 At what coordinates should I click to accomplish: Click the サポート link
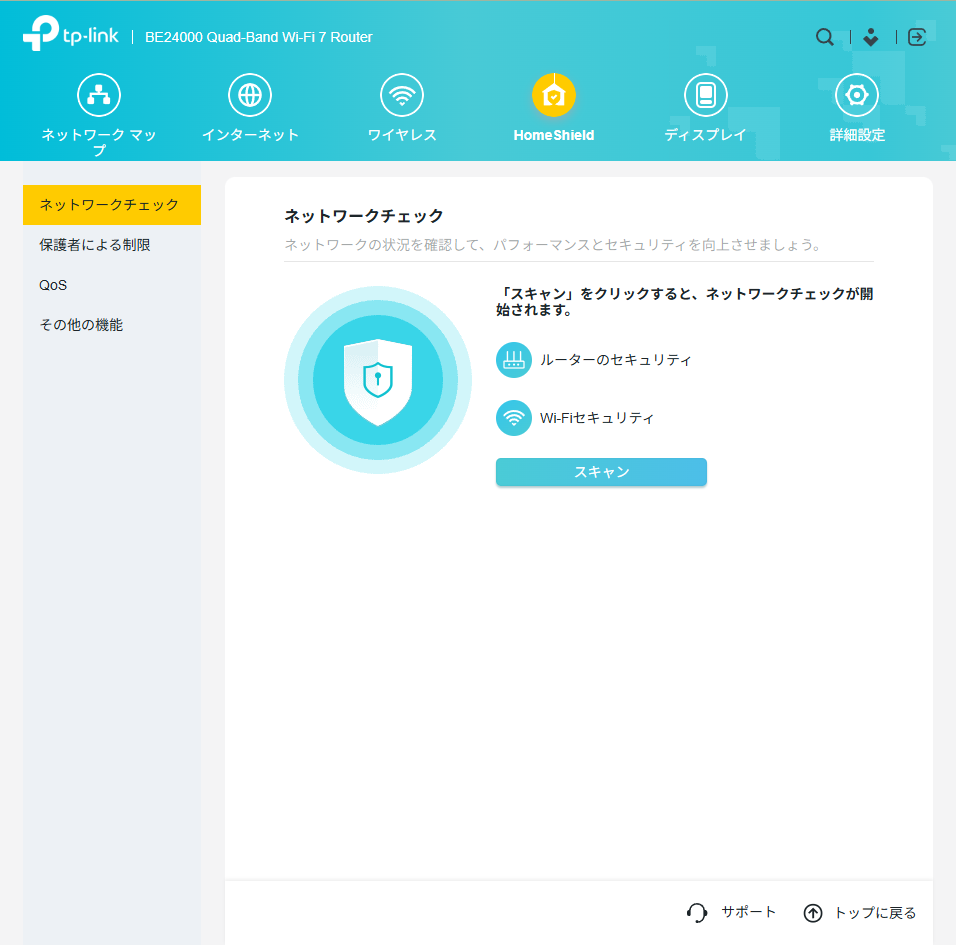(748, 912)
